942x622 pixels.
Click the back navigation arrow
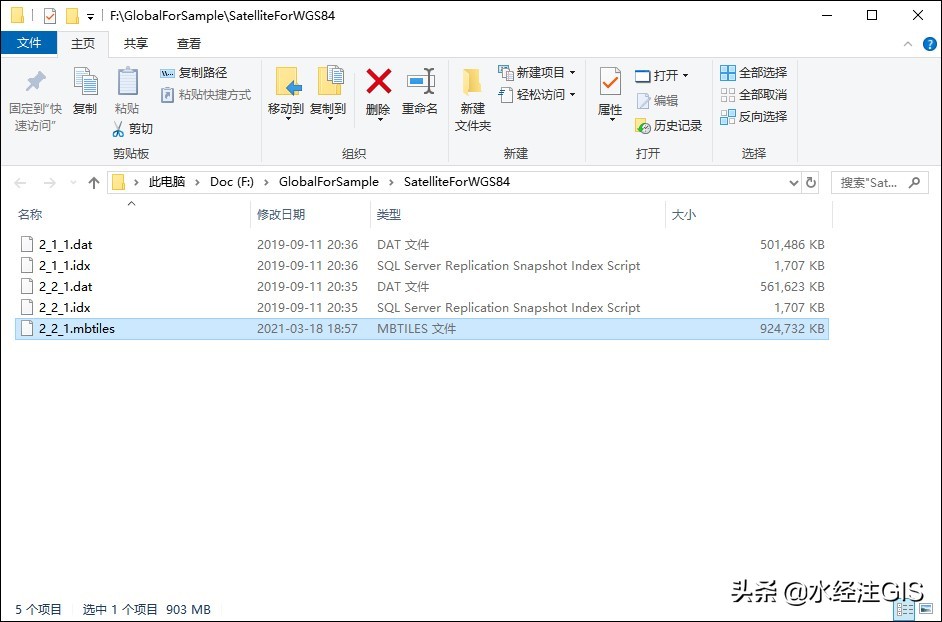[x=22, y=182]
